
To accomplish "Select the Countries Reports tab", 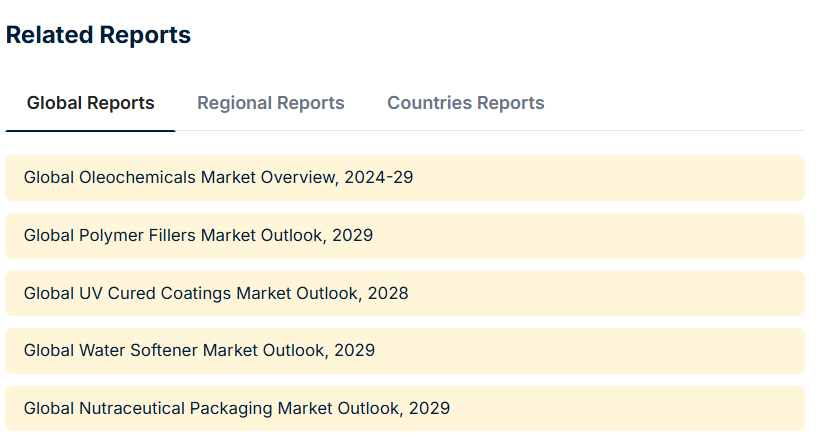I will pyautogui.click(x=465, y=103).
